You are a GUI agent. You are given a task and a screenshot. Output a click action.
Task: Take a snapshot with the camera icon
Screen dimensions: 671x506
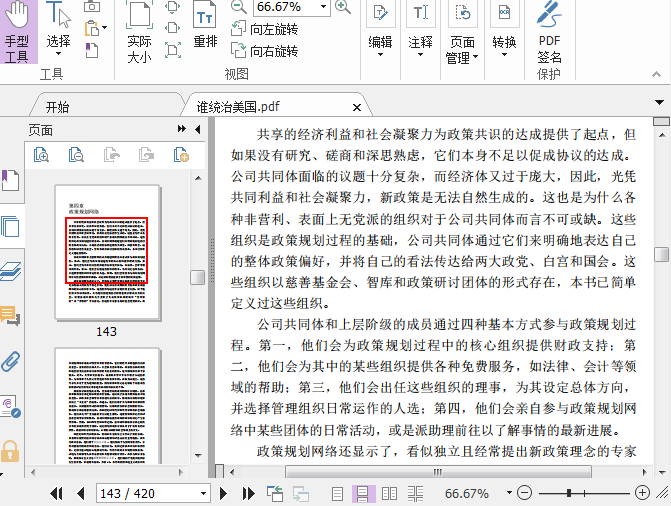[x=92, y=6]
